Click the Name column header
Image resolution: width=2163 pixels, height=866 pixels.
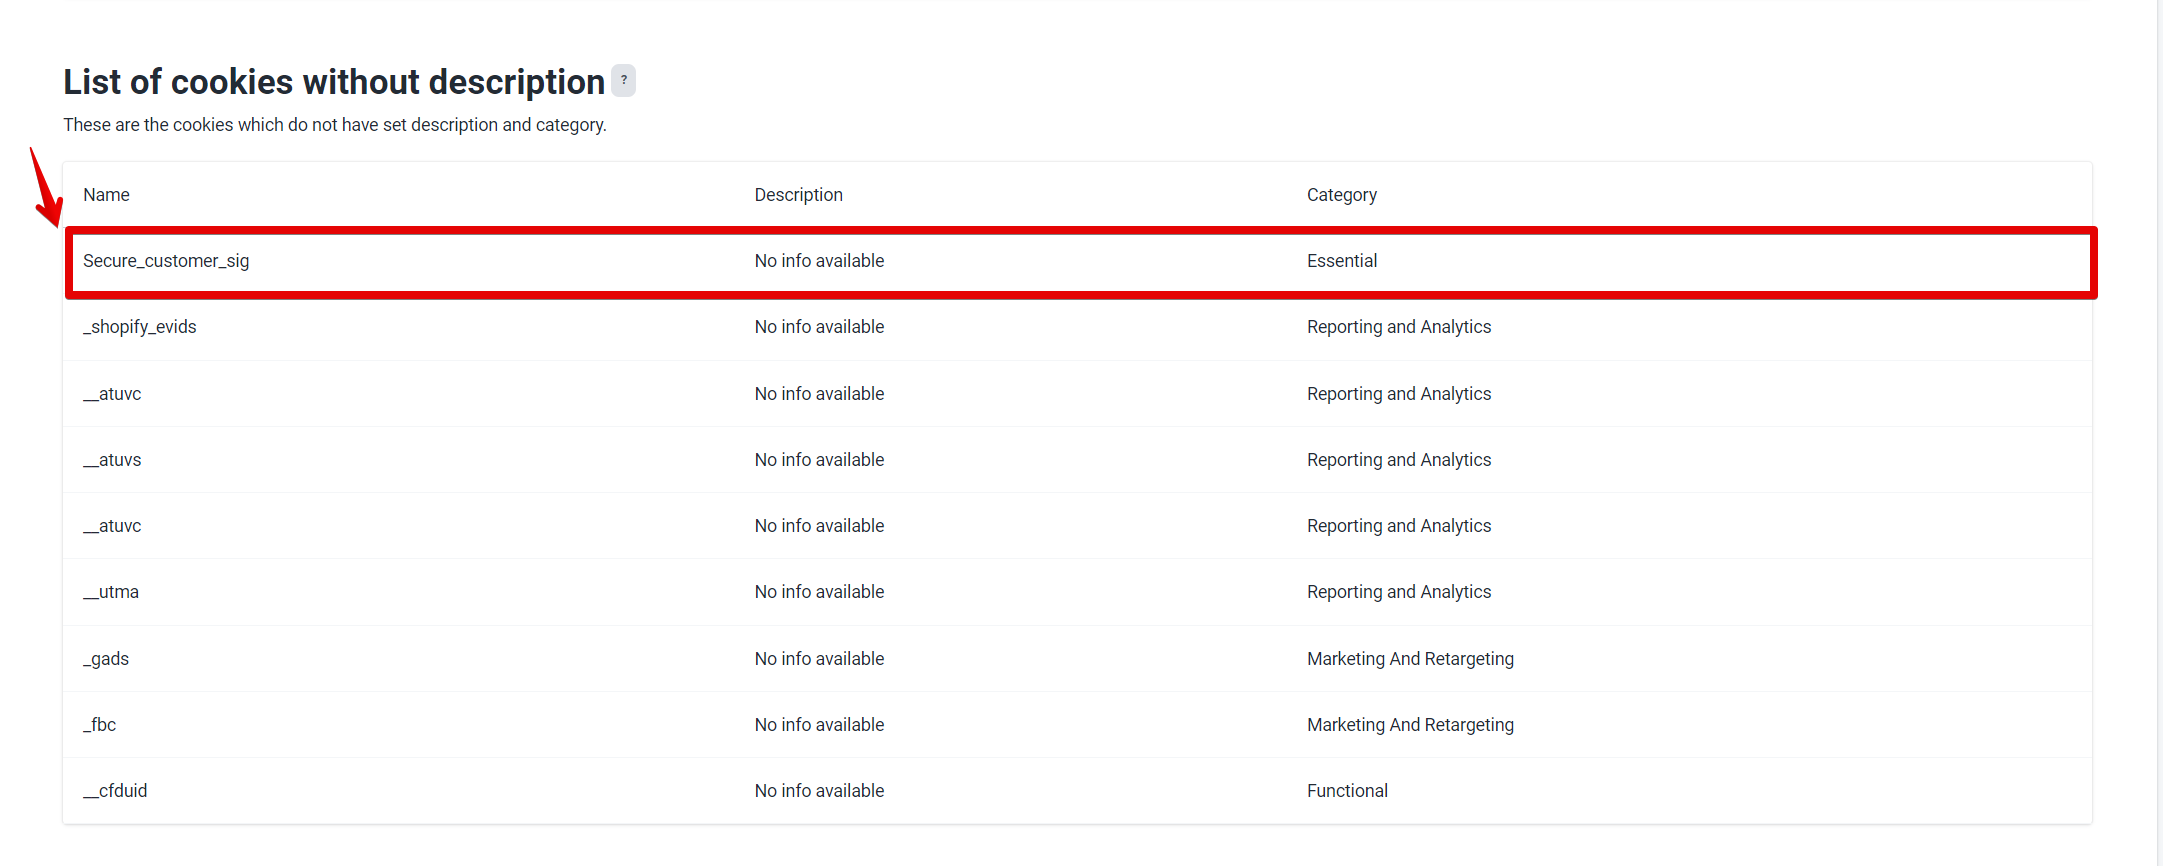point(106,195)
